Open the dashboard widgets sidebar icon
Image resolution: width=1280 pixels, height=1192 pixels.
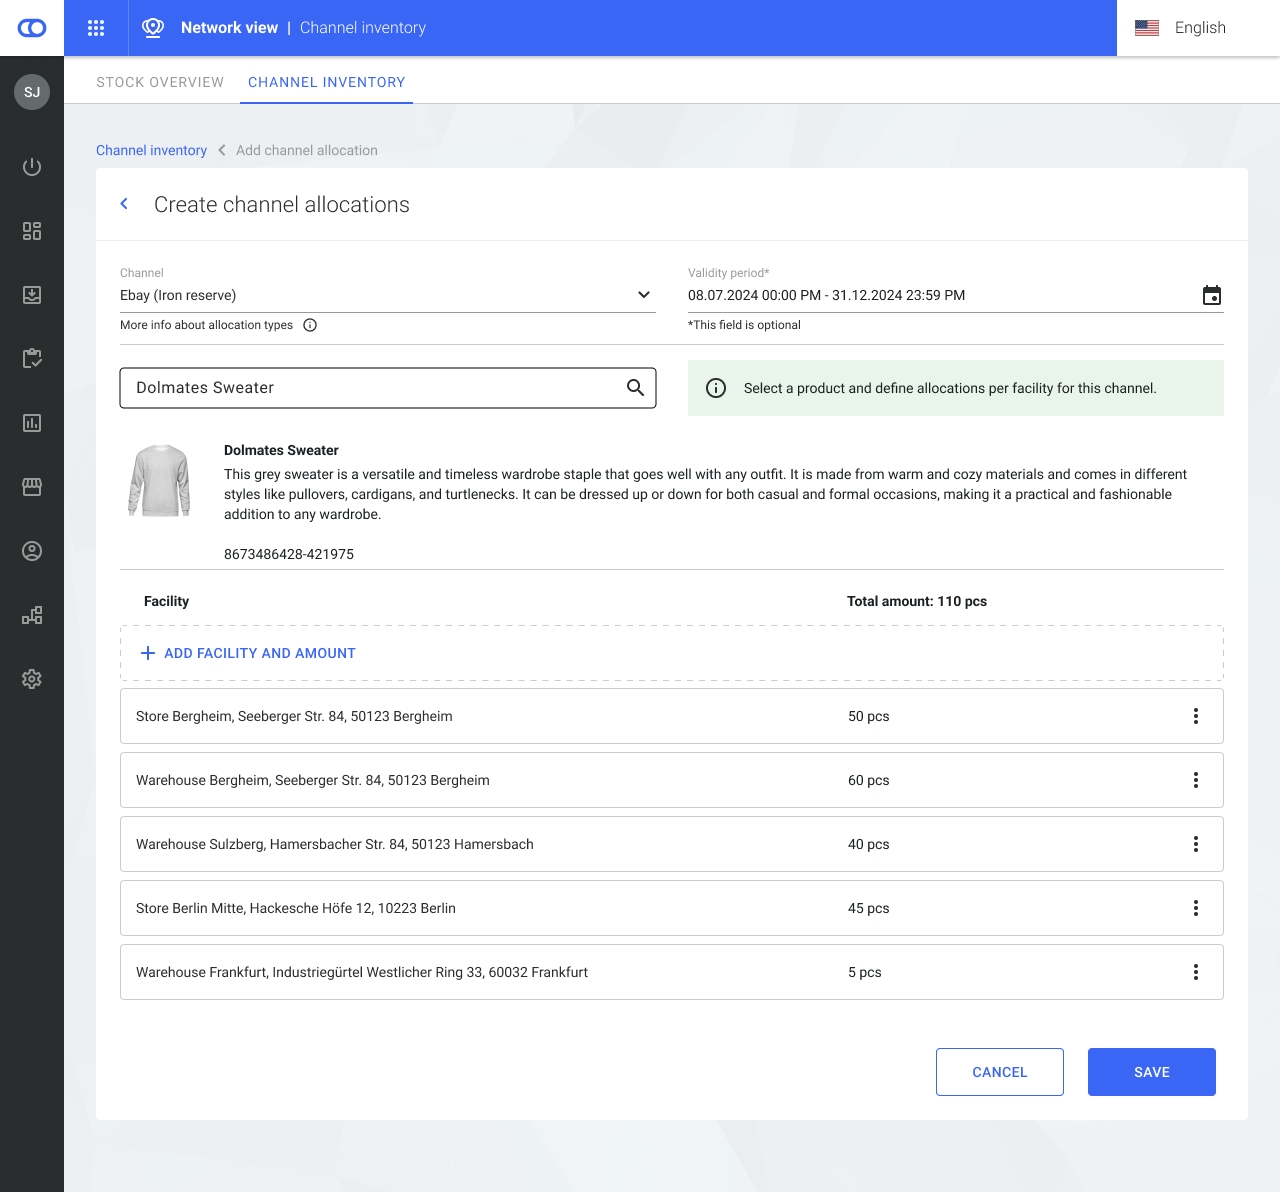click(x=32, y=231)
